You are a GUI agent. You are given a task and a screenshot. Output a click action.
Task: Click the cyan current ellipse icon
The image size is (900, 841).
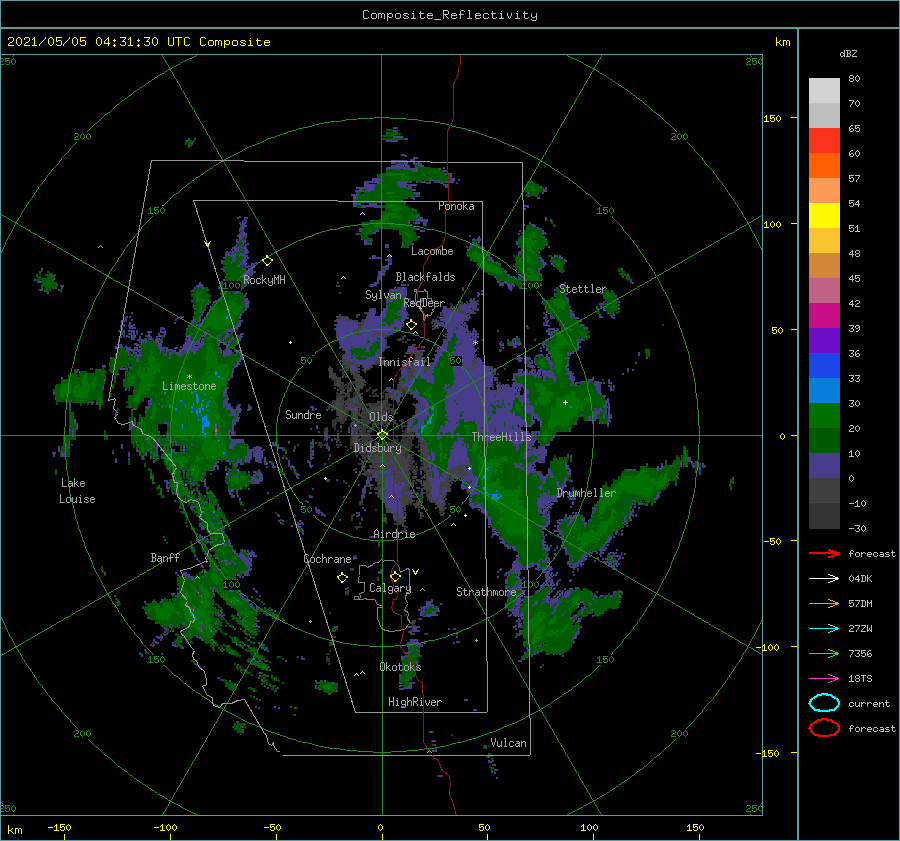pos(824,703)
